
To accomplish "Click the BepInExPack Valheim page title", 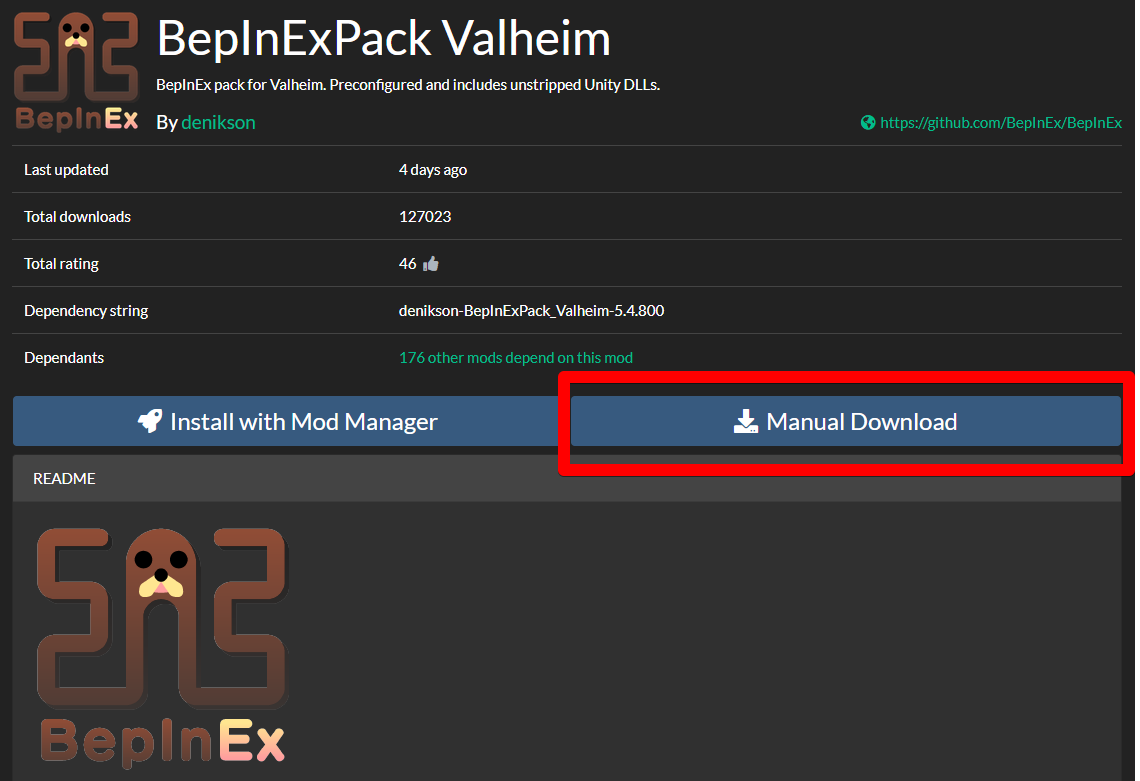I will (x=384, y=38).
